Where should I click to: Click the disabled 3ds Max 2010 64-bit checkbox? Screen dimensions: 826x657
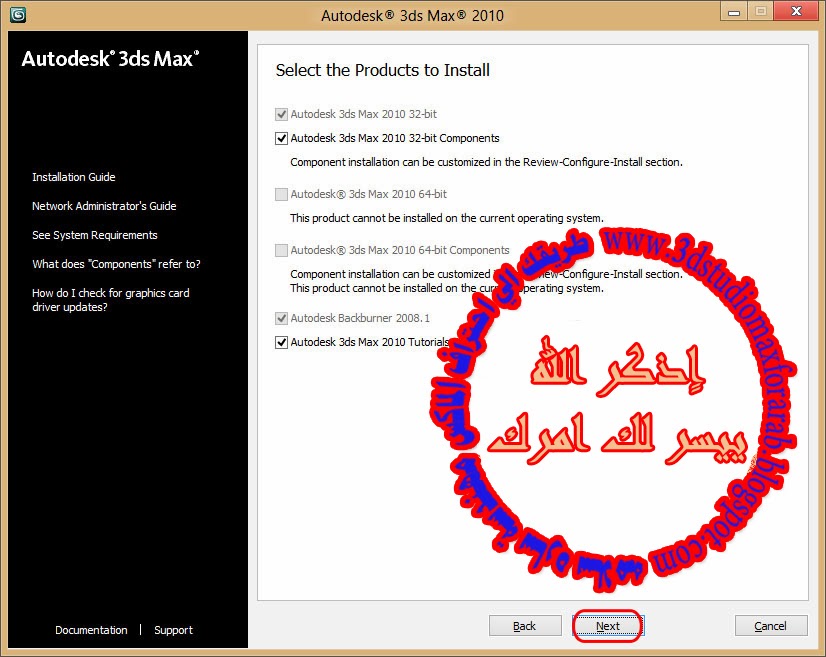(281, 194)
